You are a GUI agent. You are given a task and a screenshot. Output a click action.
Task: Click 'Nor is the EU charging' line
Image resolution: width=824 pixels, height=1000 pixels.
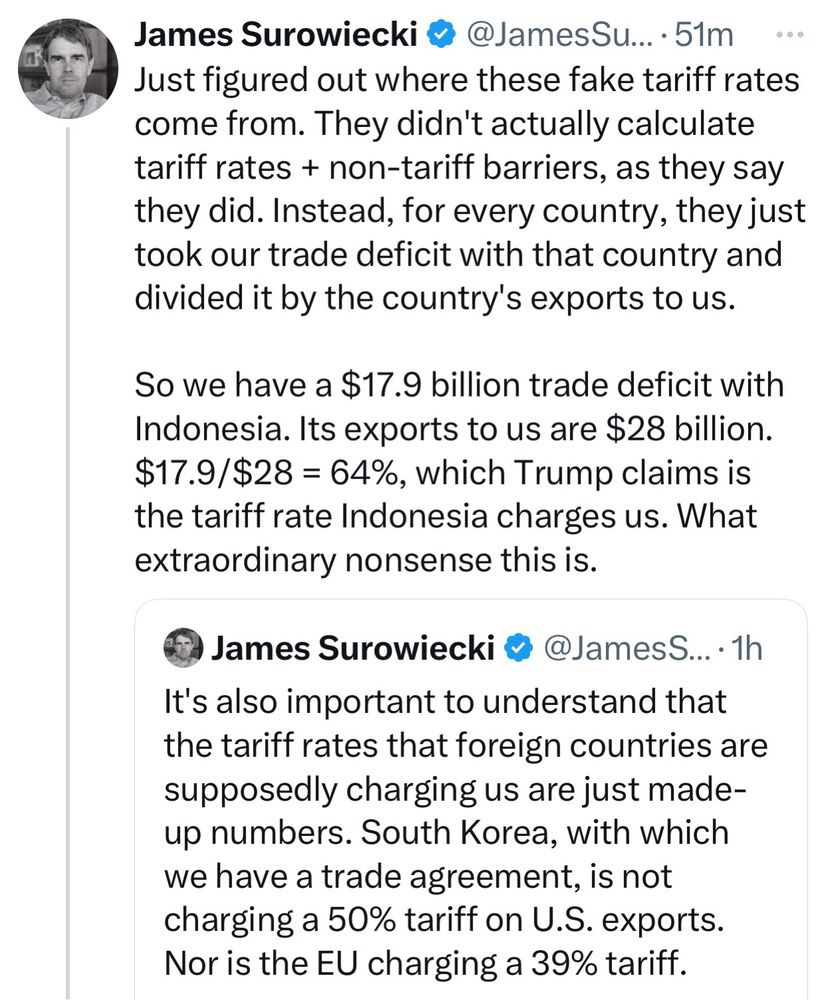click(x=425, y=964)
